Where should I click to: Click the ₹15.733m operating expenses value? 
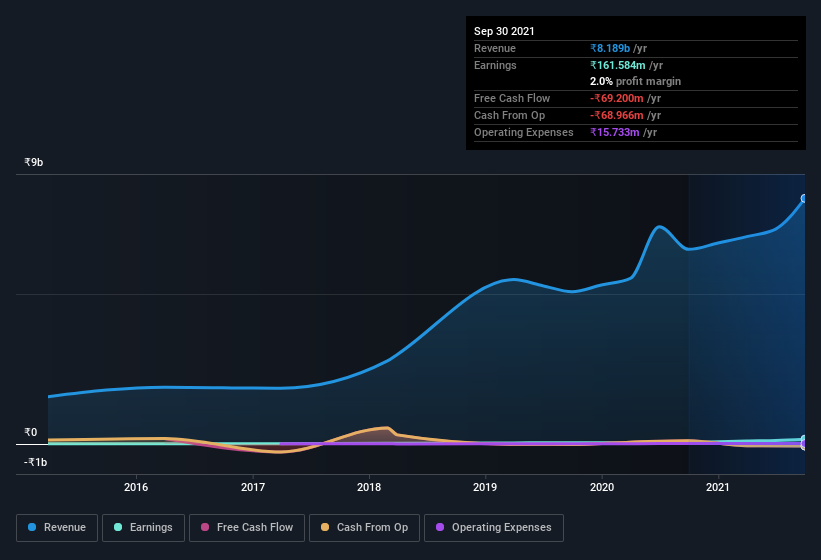[615, 132]
